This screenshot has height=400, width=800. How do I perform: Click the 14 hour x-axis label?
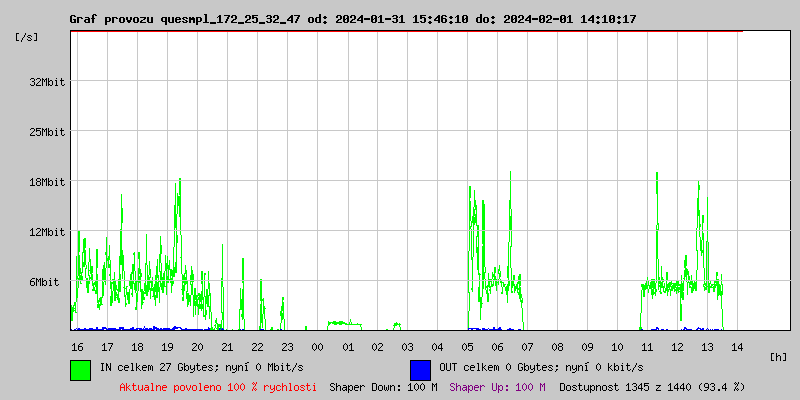coord(737,346)
